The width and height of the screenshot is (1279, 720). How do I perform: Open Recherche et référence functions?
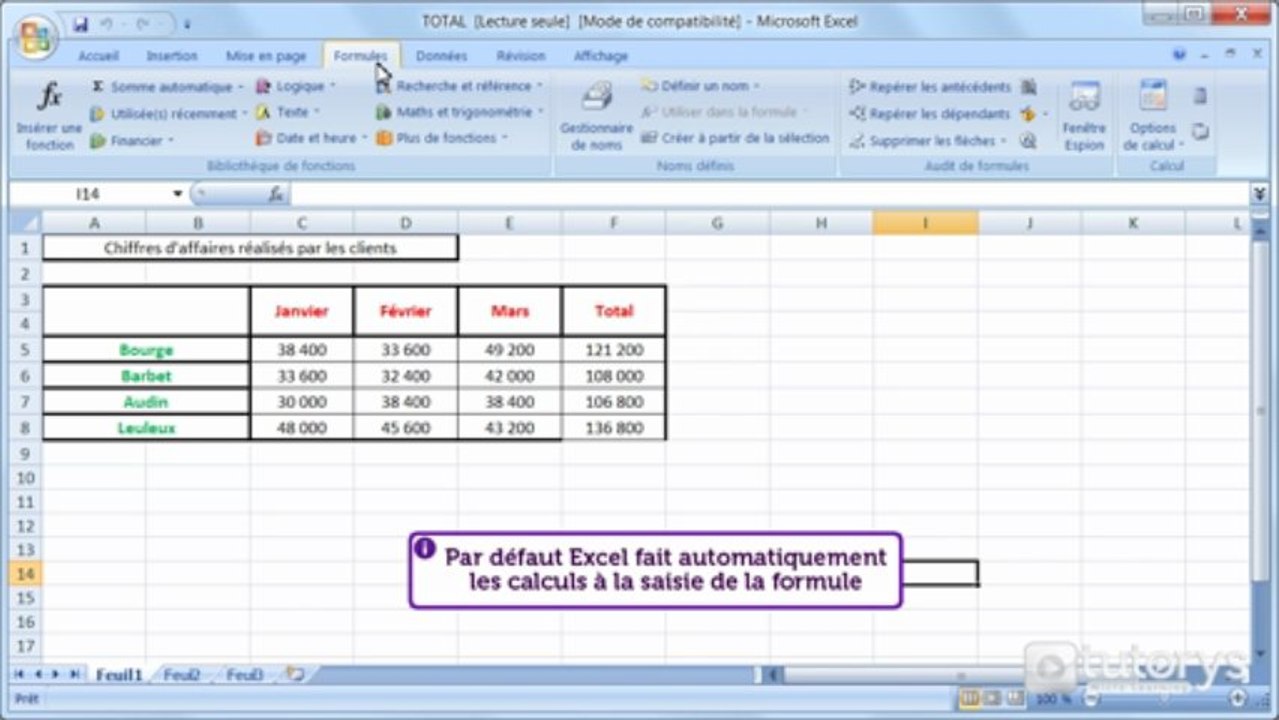[459, 86]
